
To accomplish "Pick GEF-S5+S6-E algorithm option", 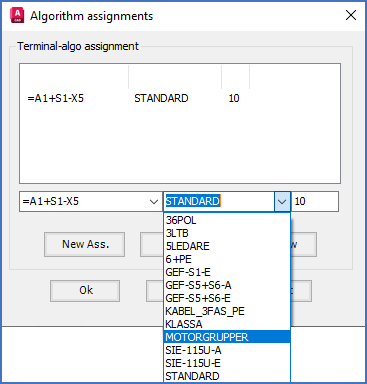I will [x=227, y=298].
